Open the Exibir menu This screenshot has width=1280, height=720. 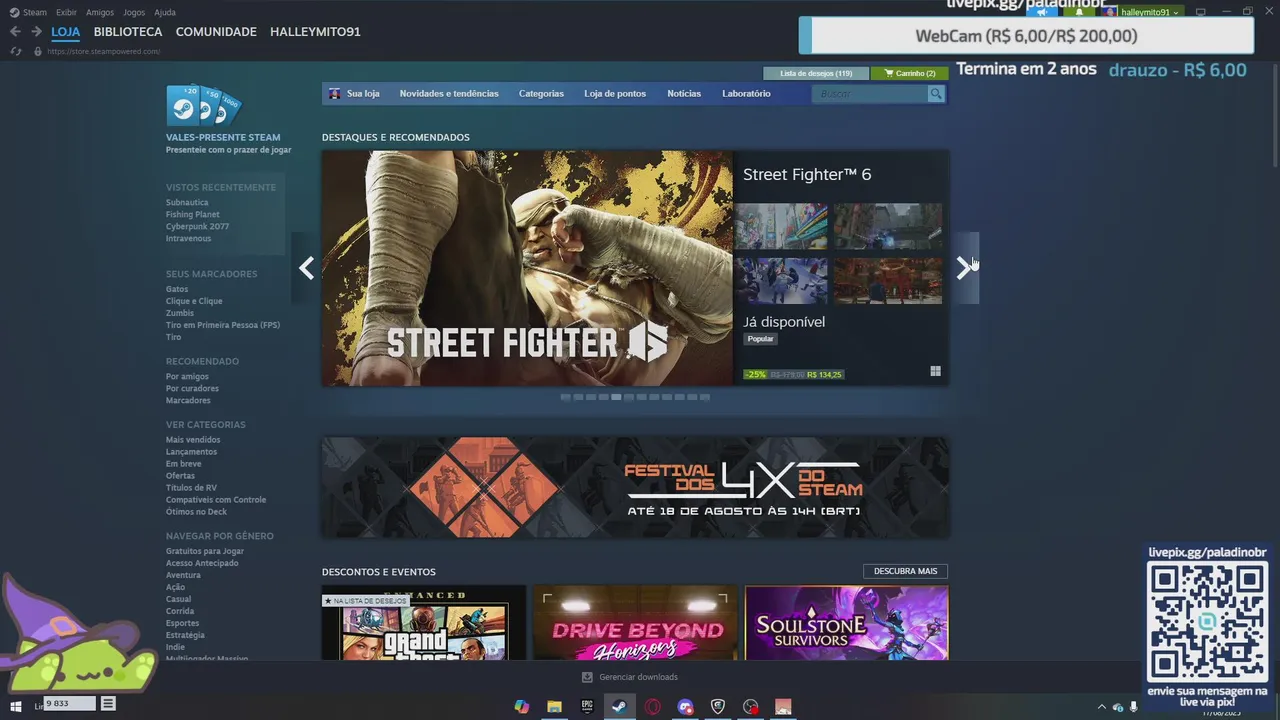(66, 12)
